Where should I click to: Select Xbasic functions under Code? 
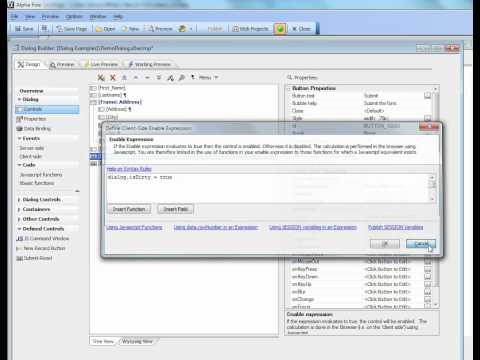[37, 183]
